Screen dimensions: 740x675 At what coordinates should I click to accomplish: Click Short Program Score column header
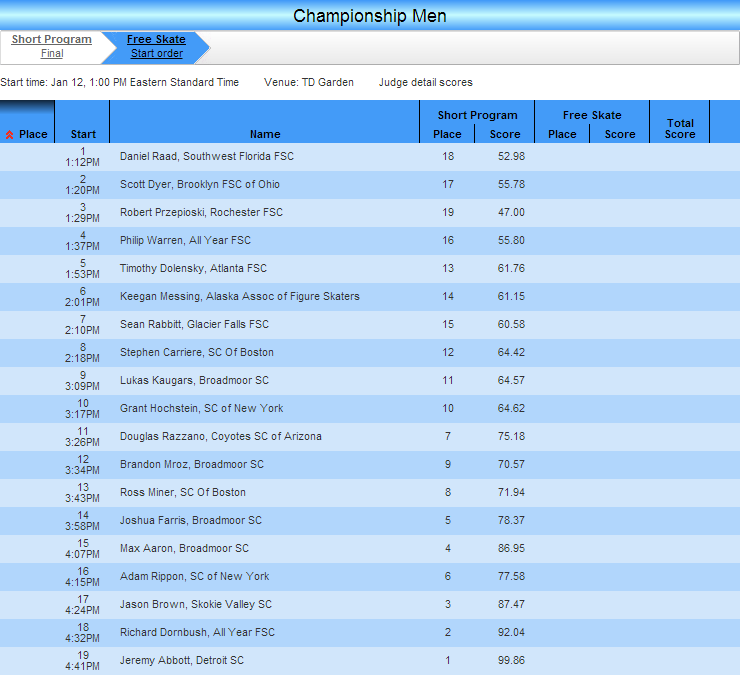pos(505,134)
